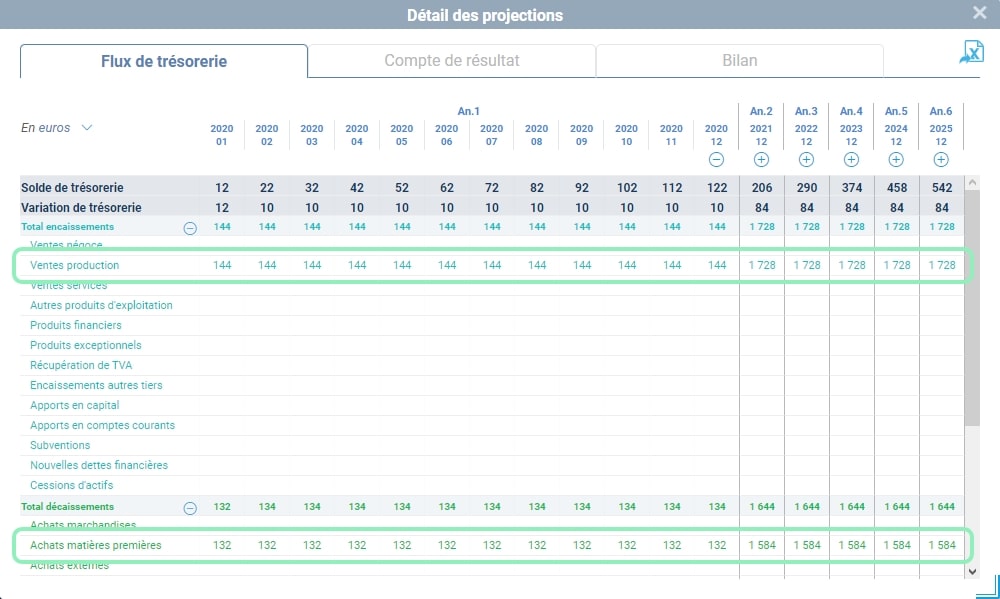Click scrollbar down arrow in table

tap(972, 571)
